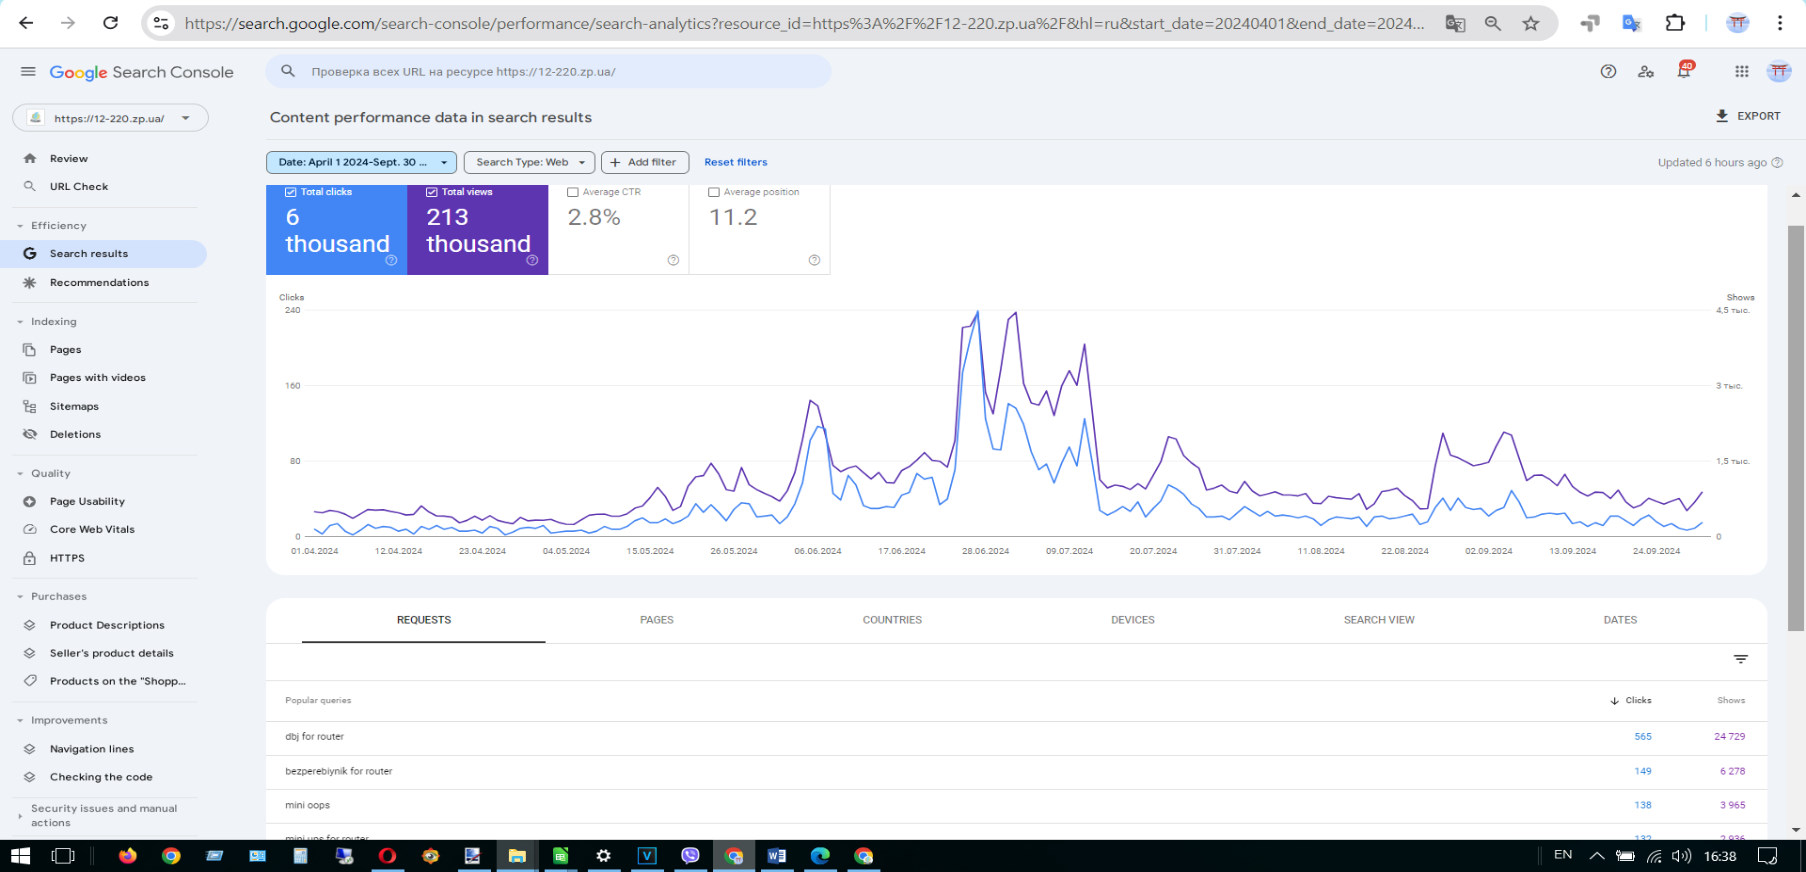Open the table filter rows icon
This screenshot has height=872, width=1806.
(x=1741, y=659)
